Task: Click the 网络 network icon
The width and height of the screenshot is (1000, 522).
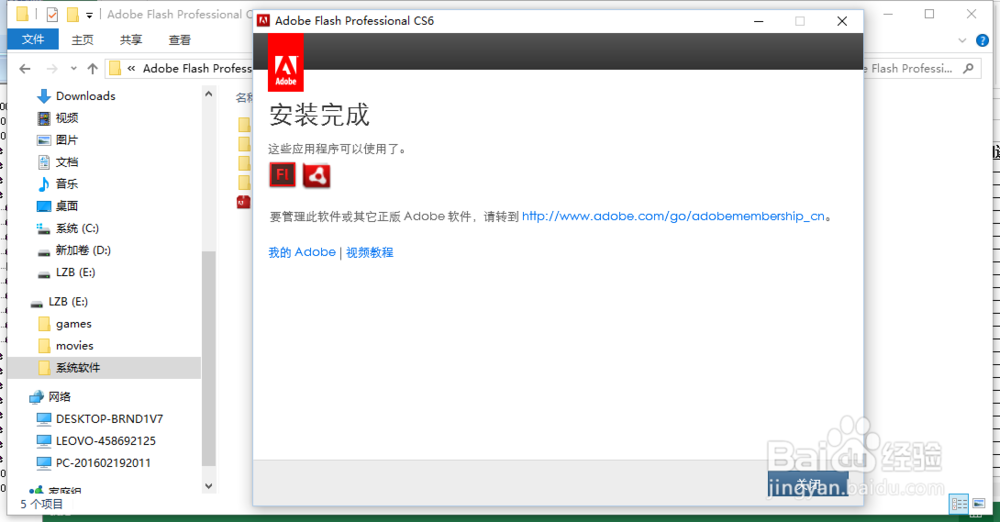Action: pyautogui.click(x=36, y=397)
